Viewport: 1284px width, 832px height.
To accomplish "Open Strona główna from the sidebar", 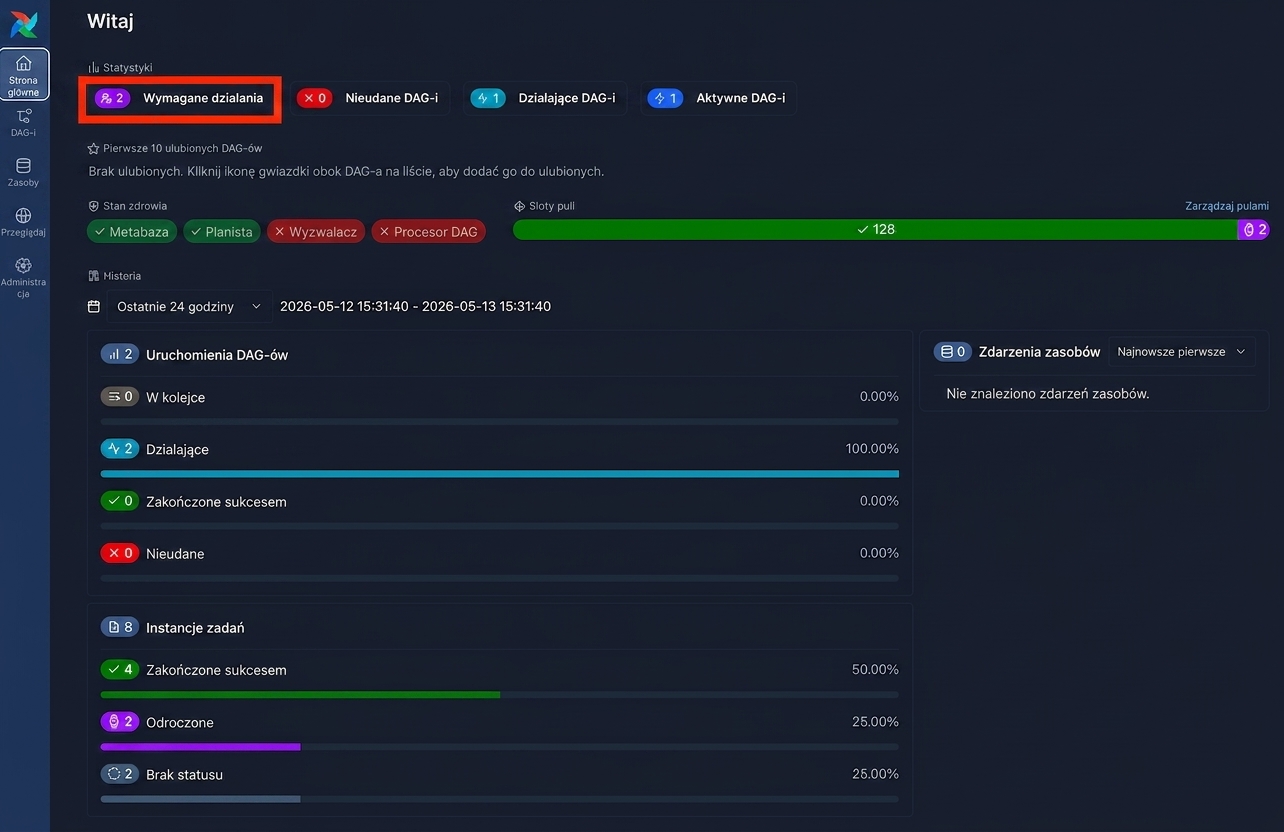I will point(24,75).
